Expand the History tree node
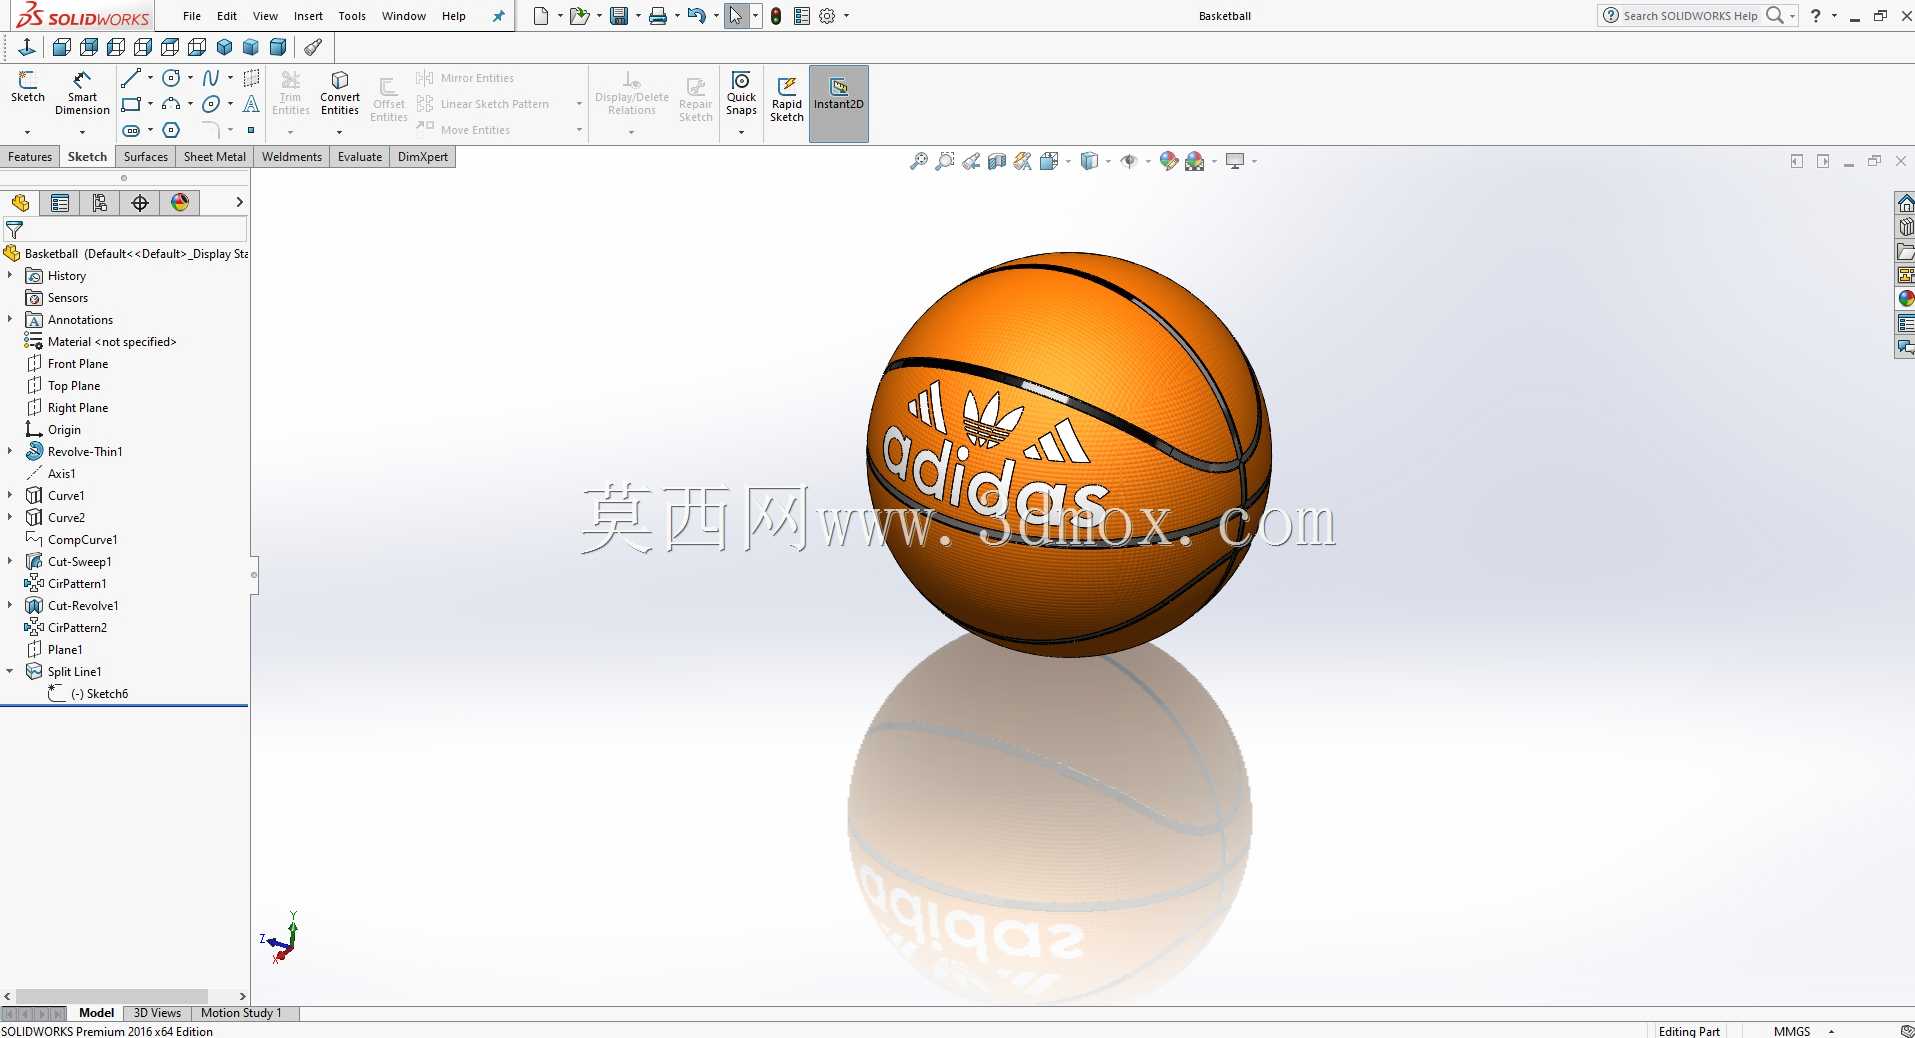This screenshot has height=1038, width=1915. click(10, 275)
